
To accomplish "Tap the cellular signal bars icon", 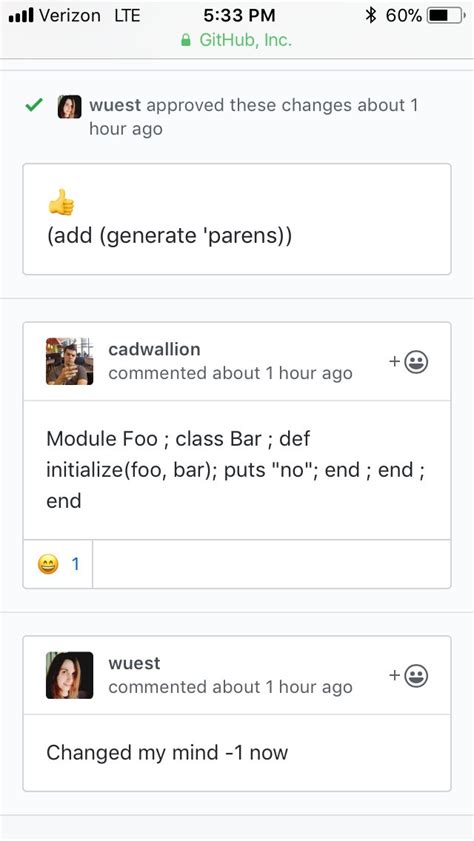I will [x=21, y=15].
